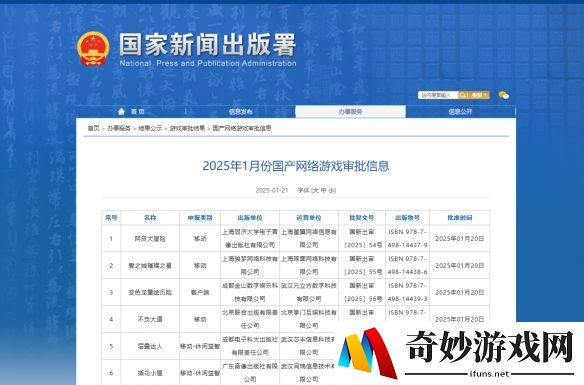Screen dimensions: 584x385
Task: Set font size to 小
Action: pos(331,190)
